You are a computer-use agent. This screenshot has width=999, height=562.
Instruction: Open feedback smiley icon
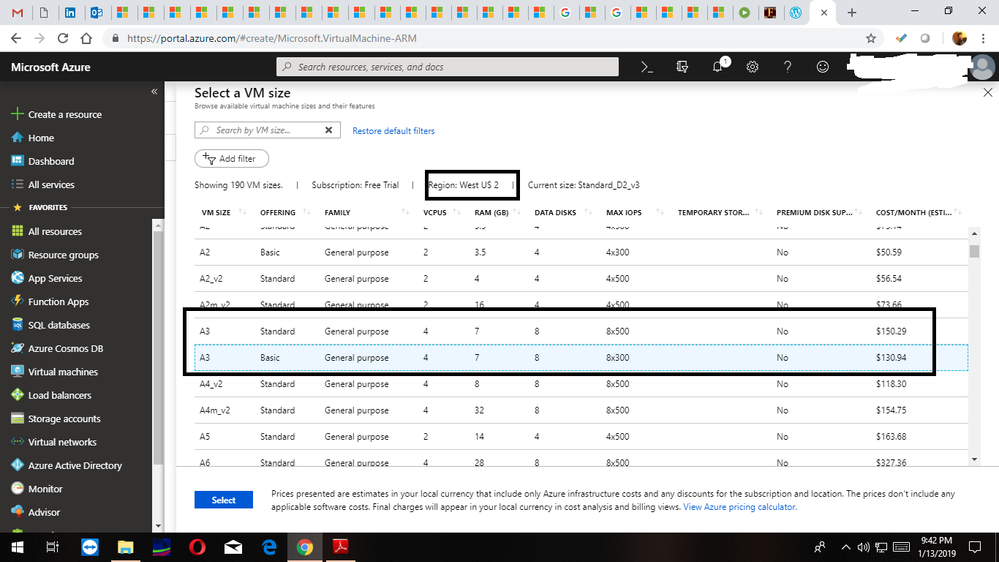pyautogui.click(x=823, y=67)
